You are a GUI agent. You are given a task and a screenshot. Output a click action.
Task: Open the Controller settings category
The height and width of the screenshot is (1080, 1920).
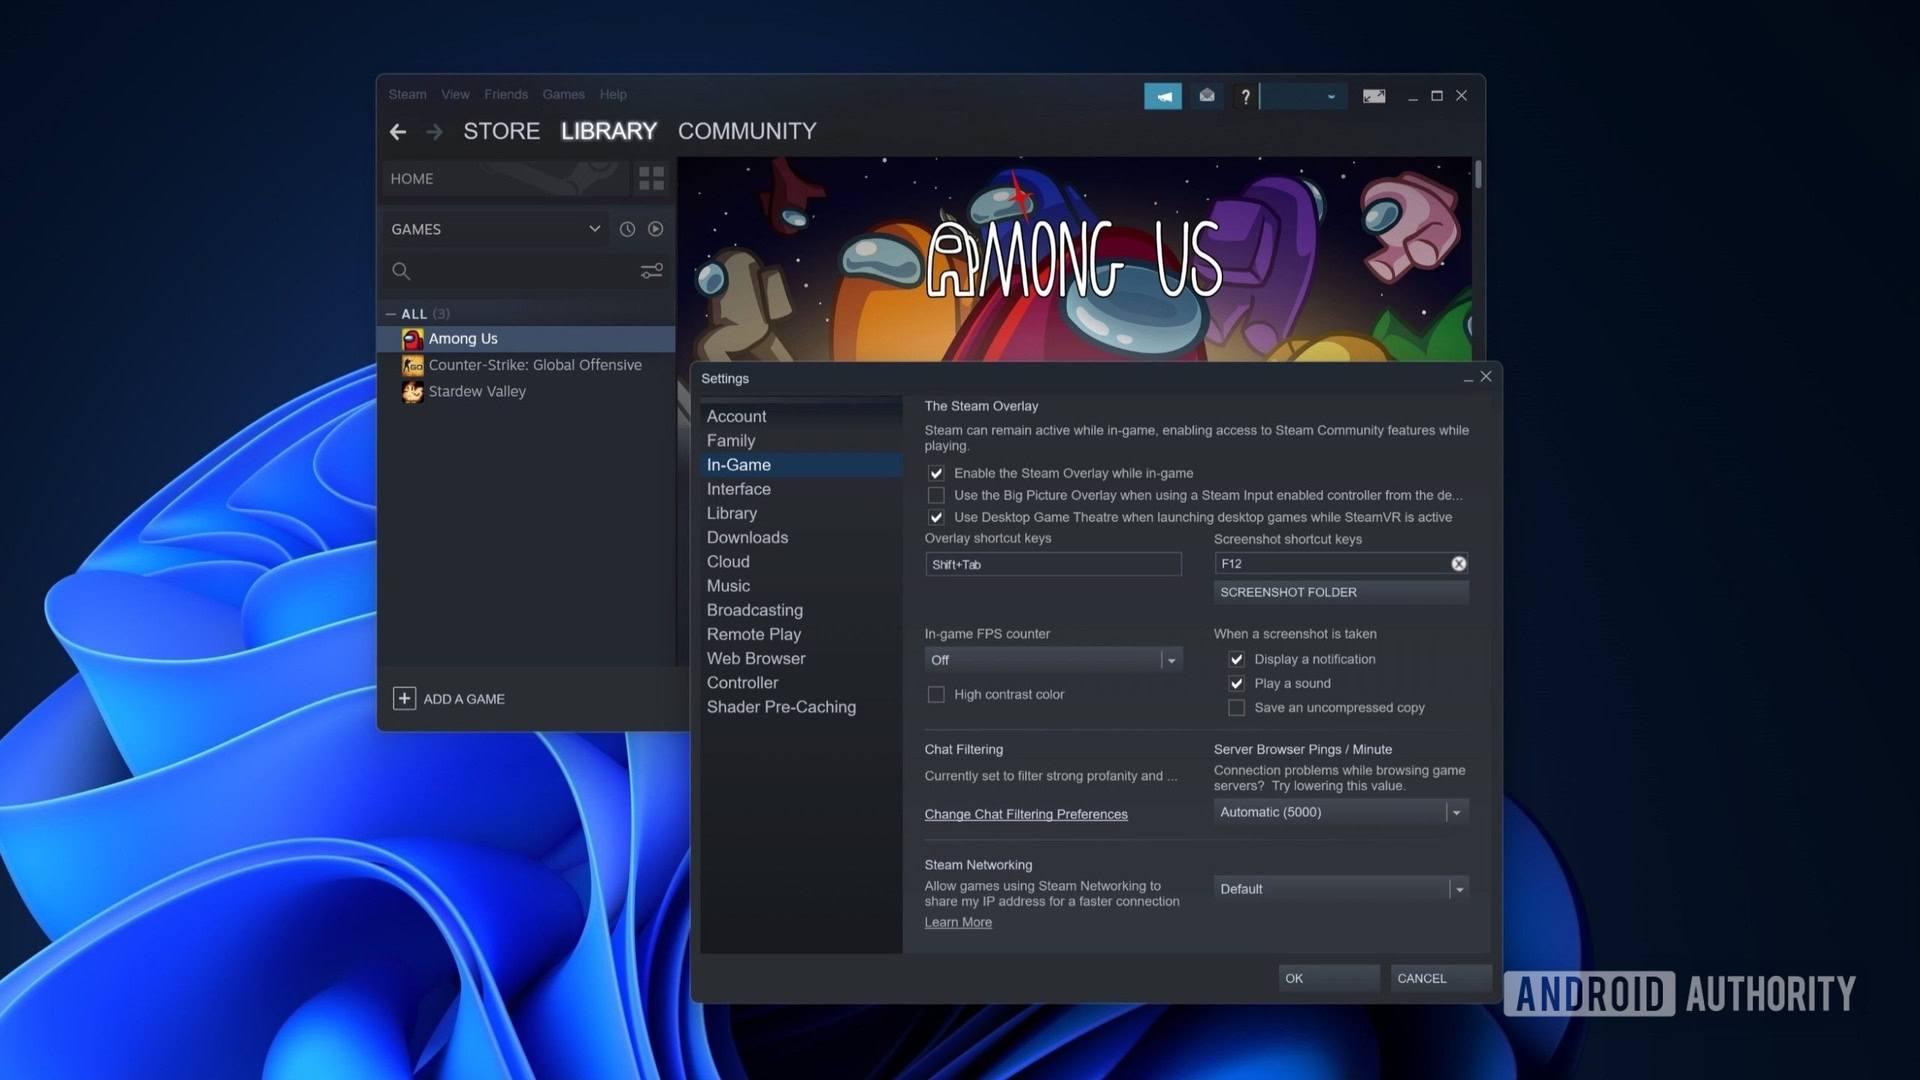[742, 683]
